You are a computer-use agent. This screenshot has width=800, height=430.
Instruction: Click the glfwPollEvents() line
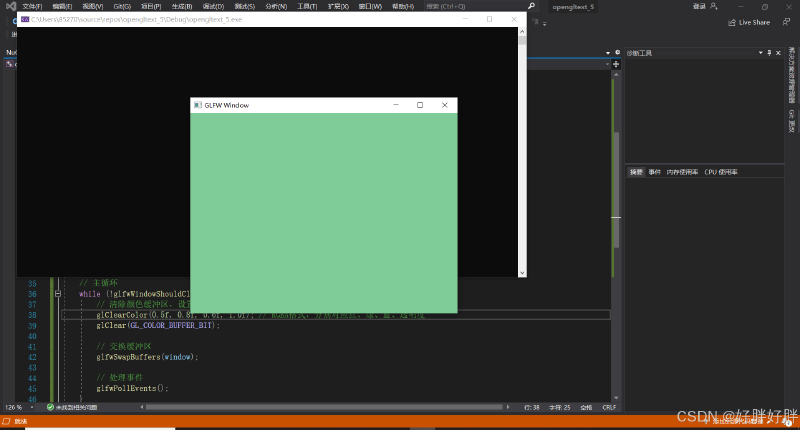pyautogui.click(x=132, y=388)
